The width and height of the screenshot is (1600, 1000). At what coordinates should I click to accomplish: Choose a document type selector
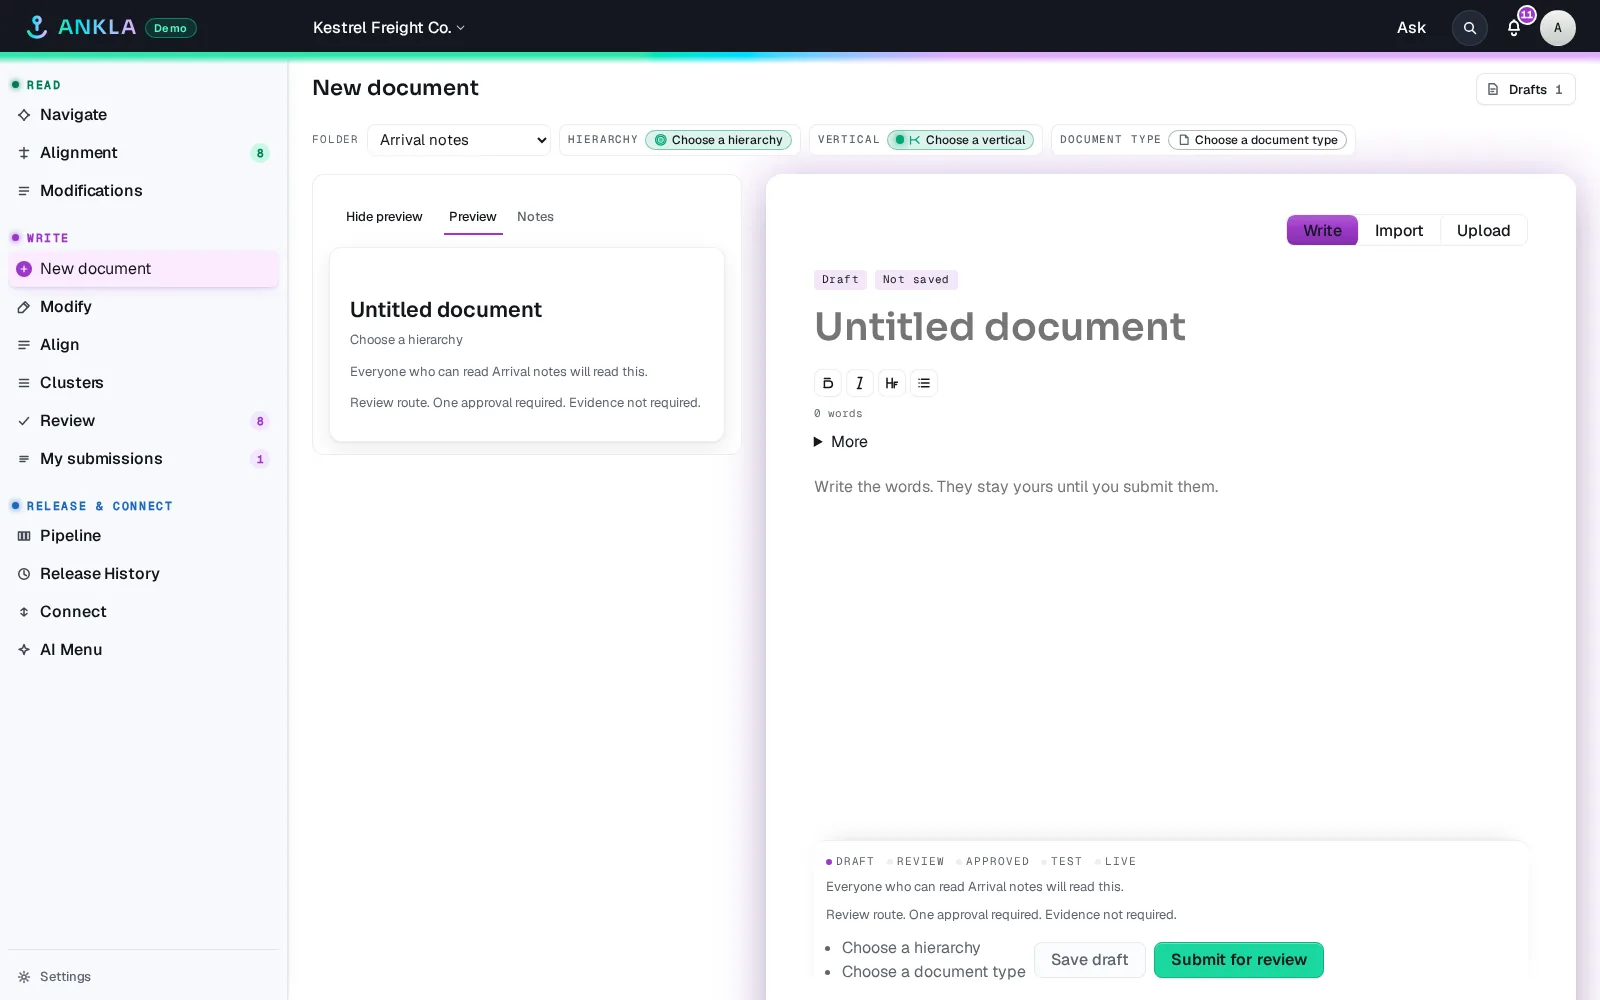tap(1257, 140)
